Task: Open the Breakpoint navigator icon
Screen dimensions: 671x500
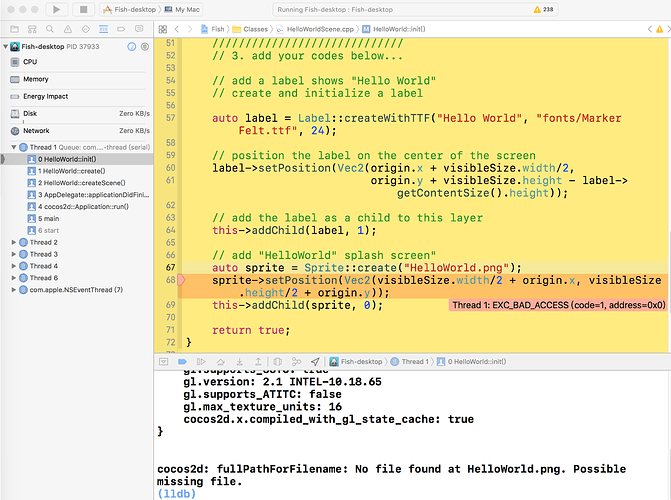Action: click(121, 29)
